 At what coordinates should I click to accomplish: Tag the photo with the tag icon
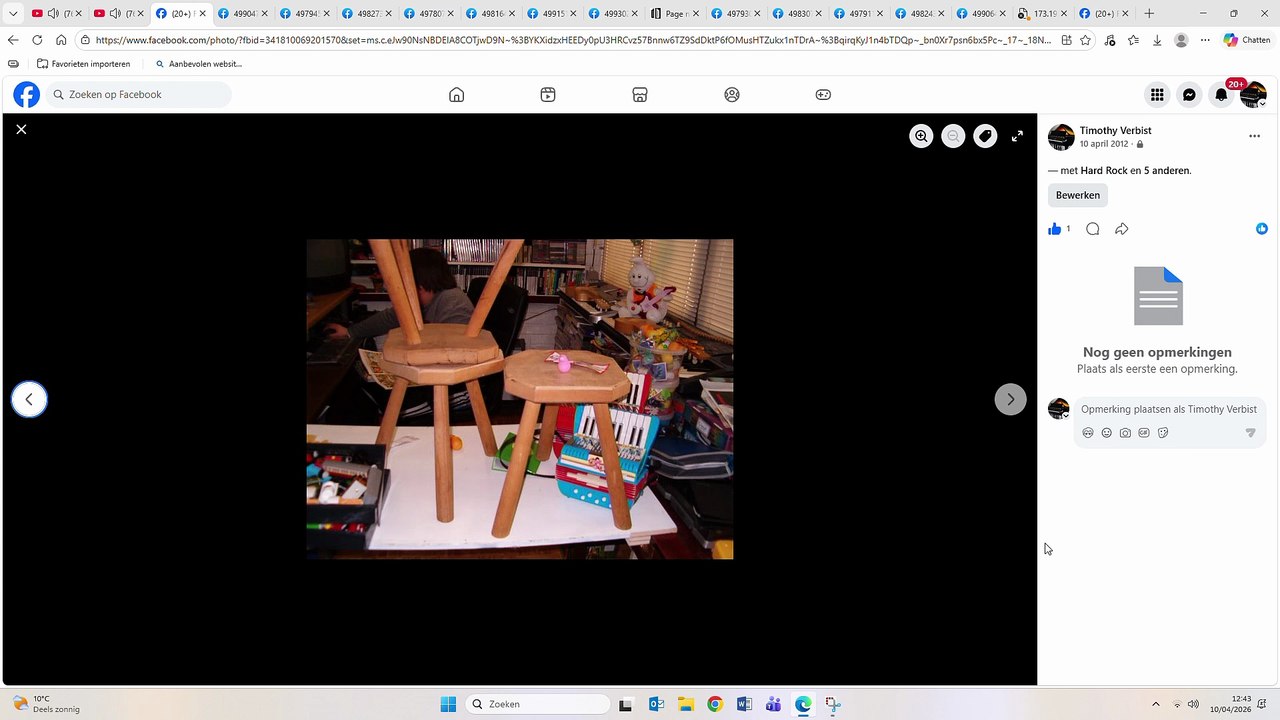(x=985, y=136)
